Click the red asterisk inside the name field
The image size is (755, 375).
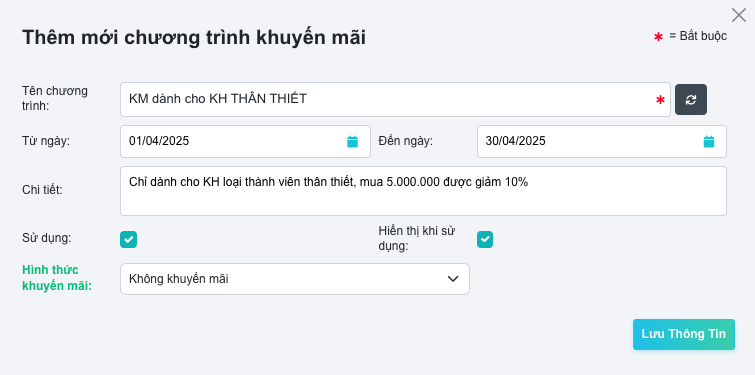660,100
